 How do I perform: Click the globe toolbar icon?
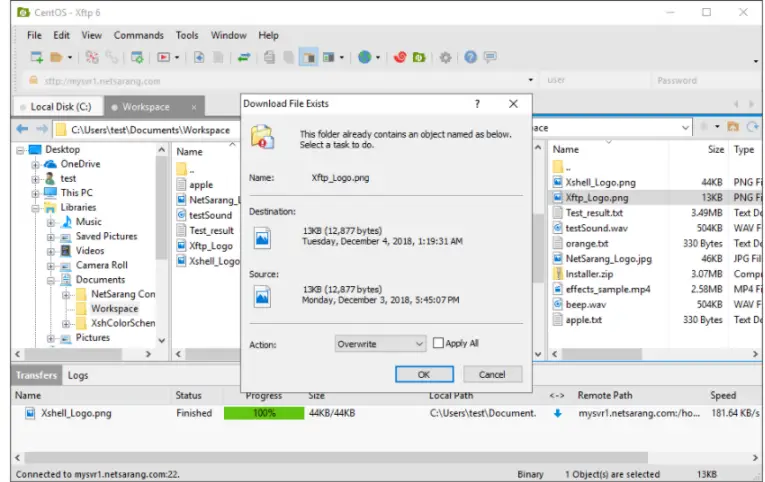(x=364, y=57)
